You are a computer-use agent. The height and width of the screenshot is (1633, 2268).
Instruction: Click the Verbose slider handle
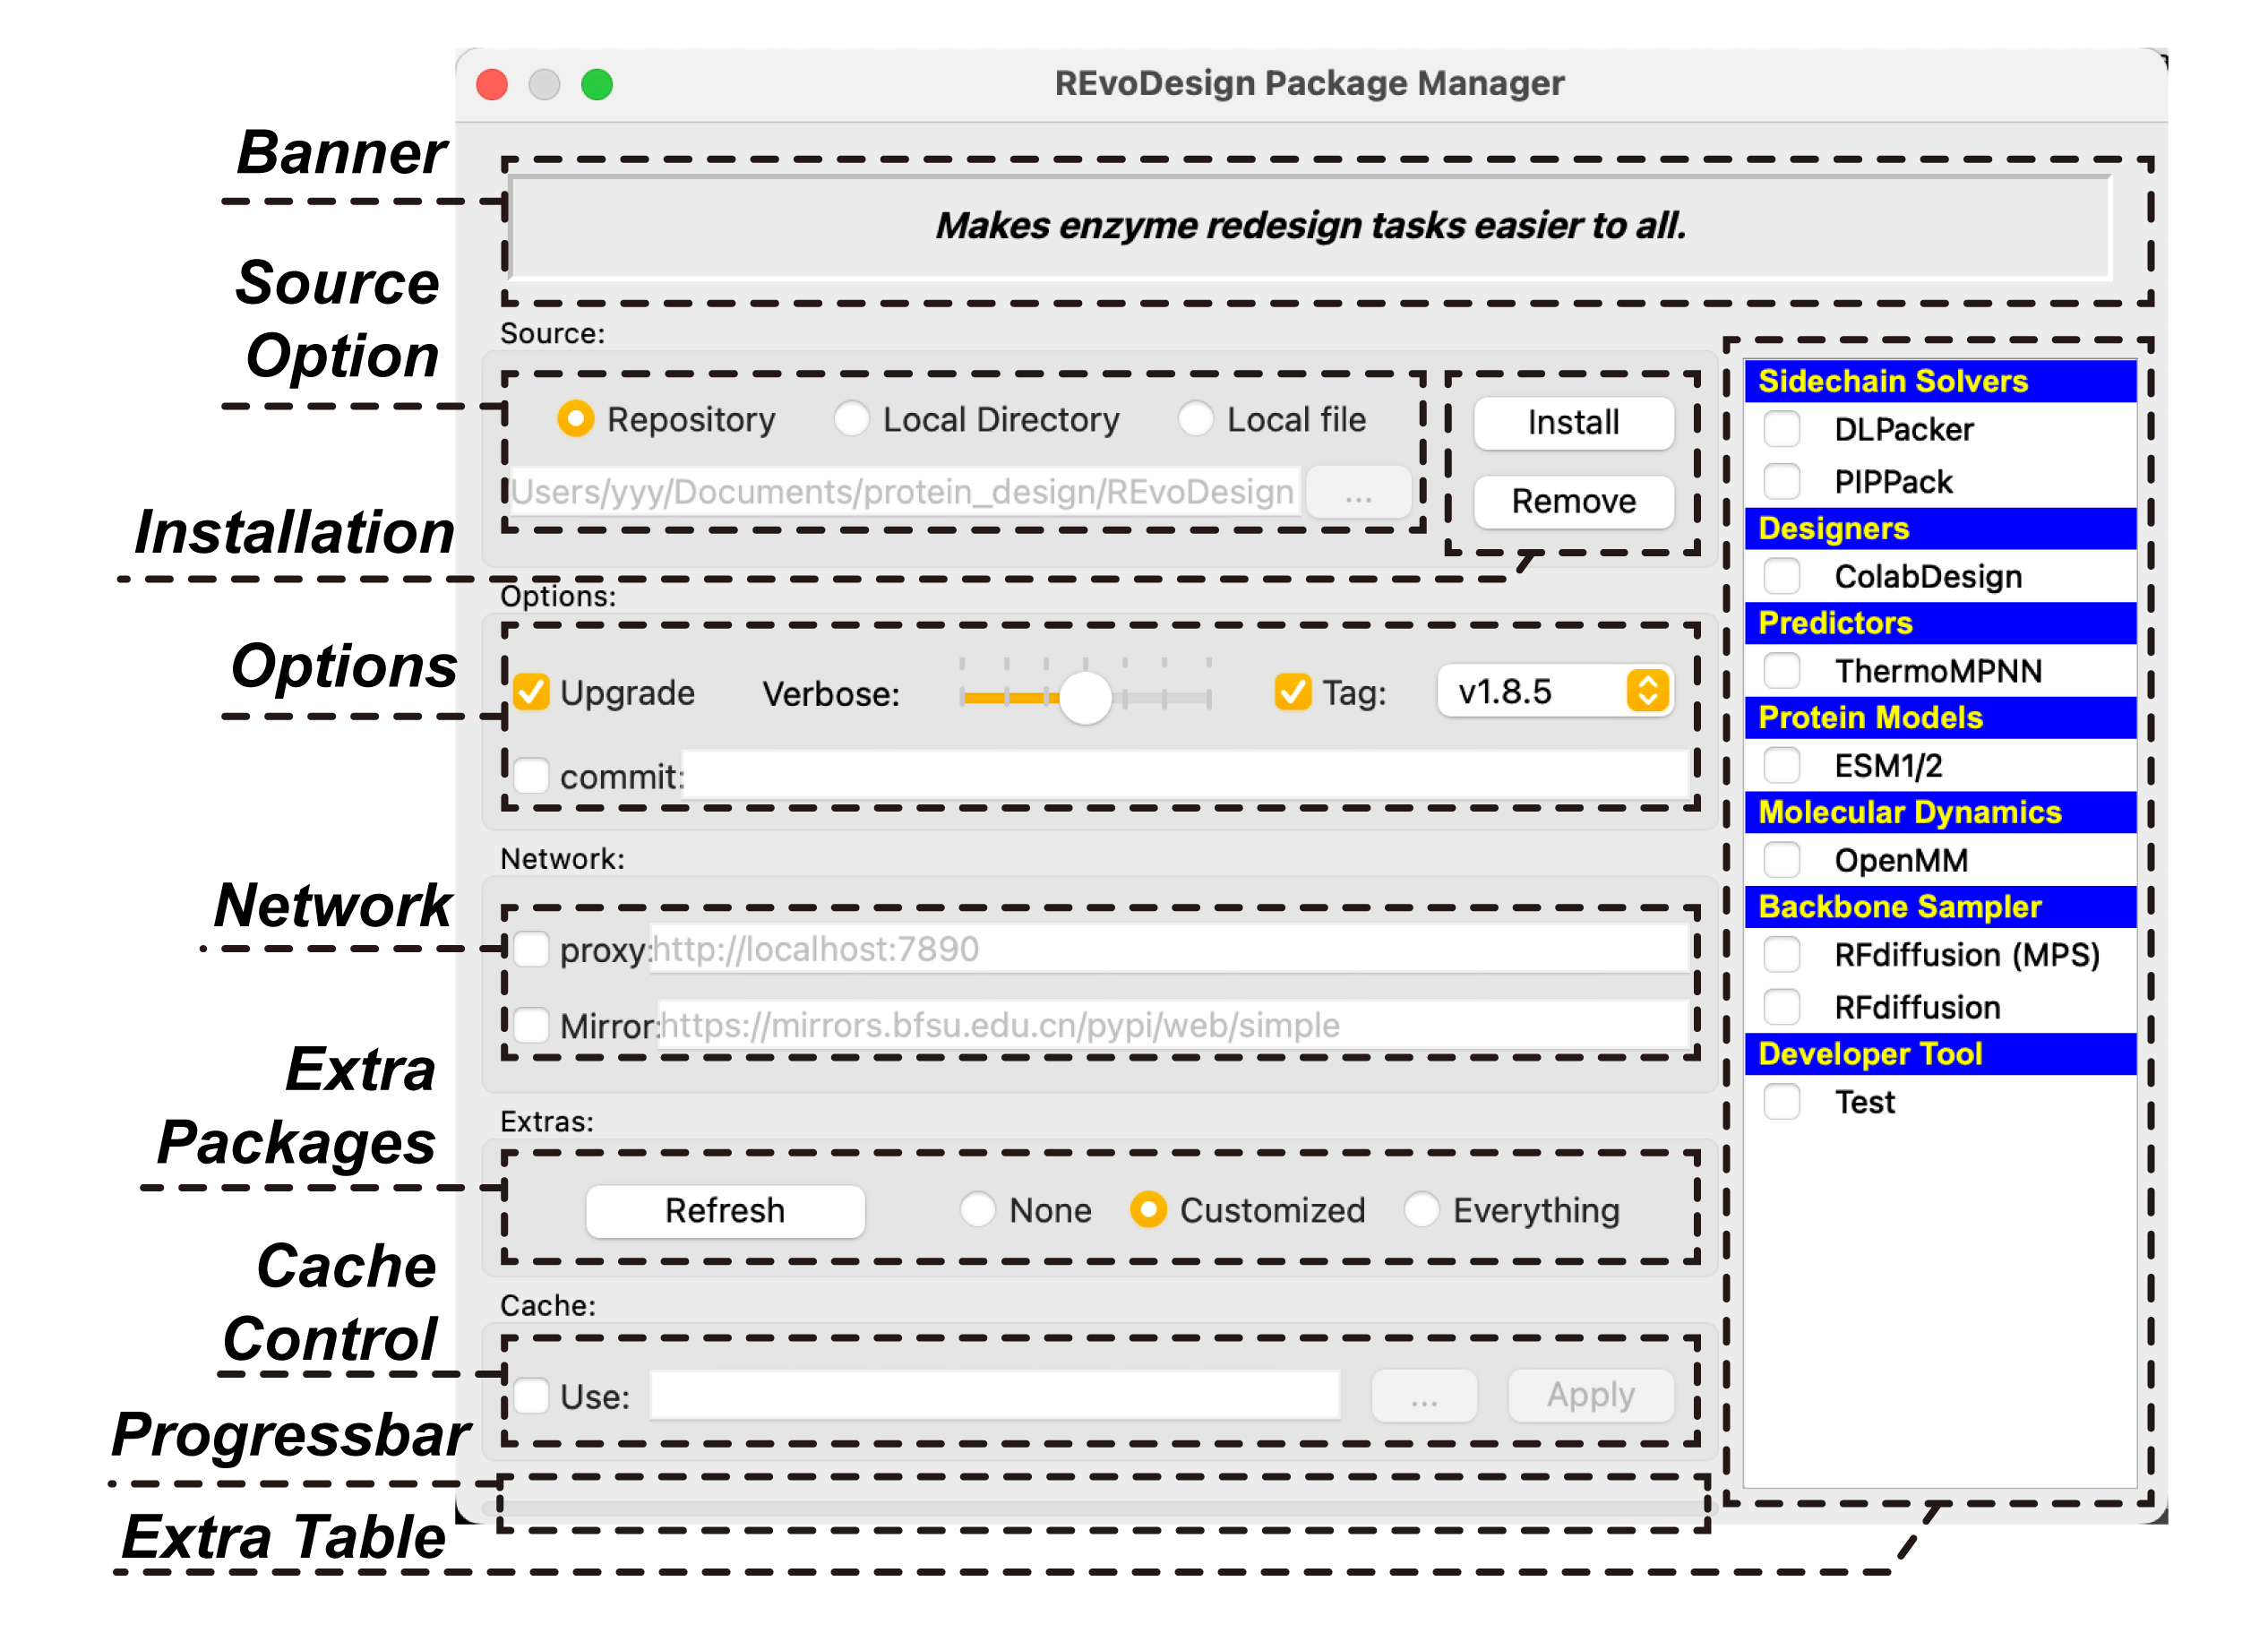[1085, 697]
